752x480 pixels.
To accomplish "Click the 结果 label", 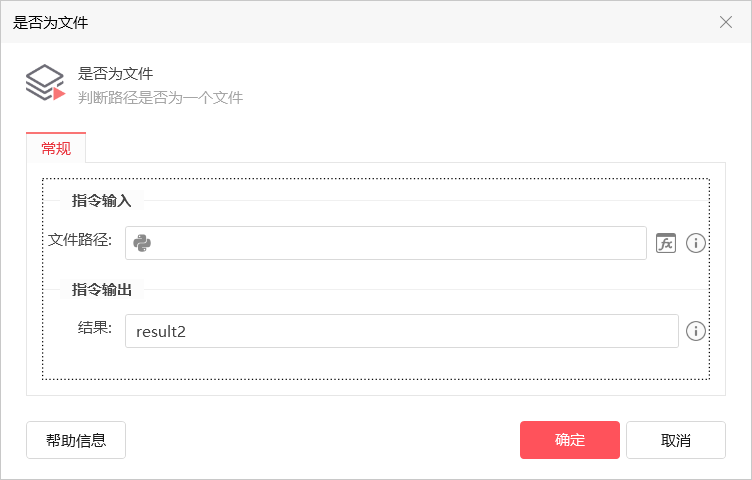I will [x=95, y=328].
